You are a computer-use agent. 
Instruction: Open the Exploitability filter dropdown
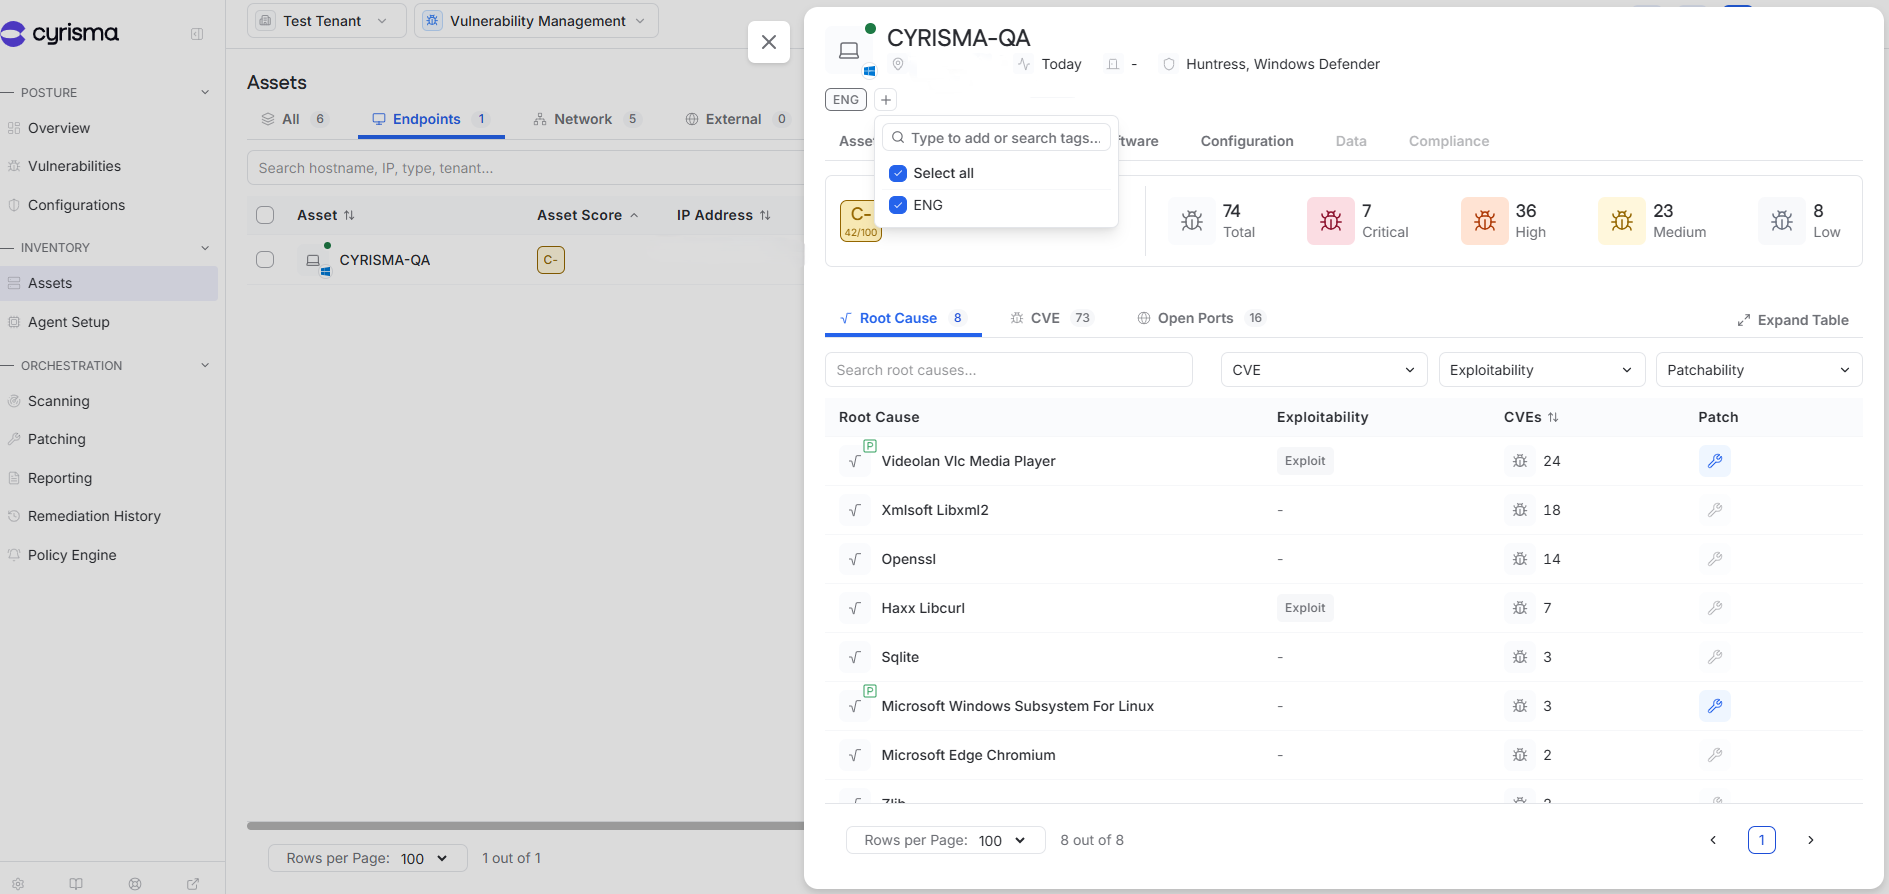pos(1542,370)
